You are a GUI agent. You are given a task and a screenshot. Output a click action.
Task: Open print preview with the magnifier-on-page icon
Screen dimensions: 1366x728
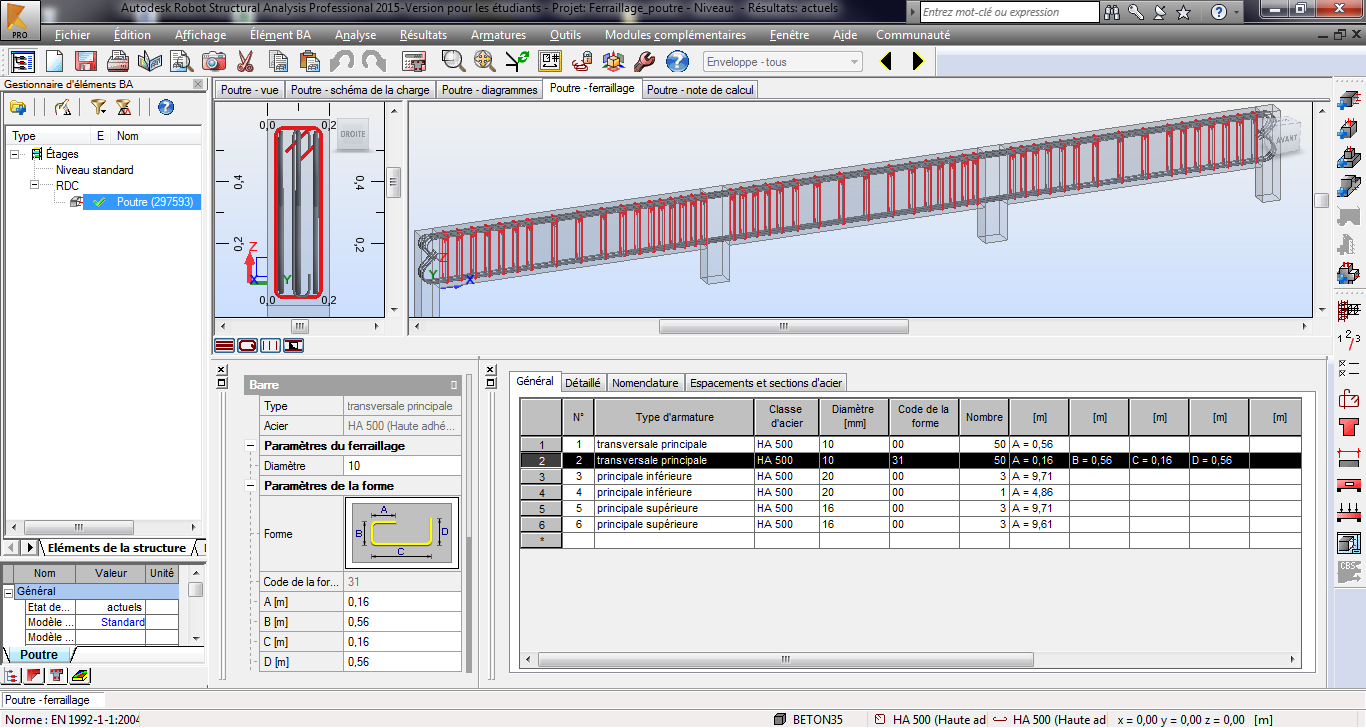coord(181,61)
